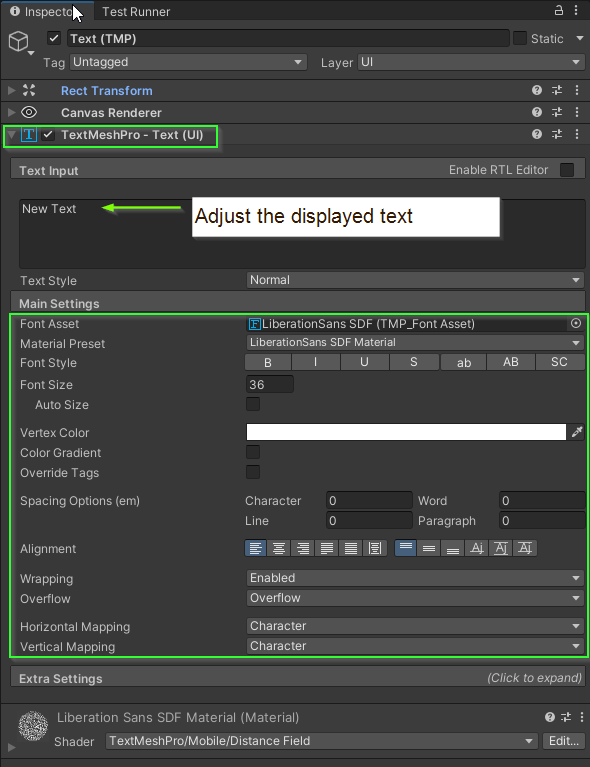Open Canvas Renderer three-dot context menu
Viewport: 590px width, 767px height.
577,112
